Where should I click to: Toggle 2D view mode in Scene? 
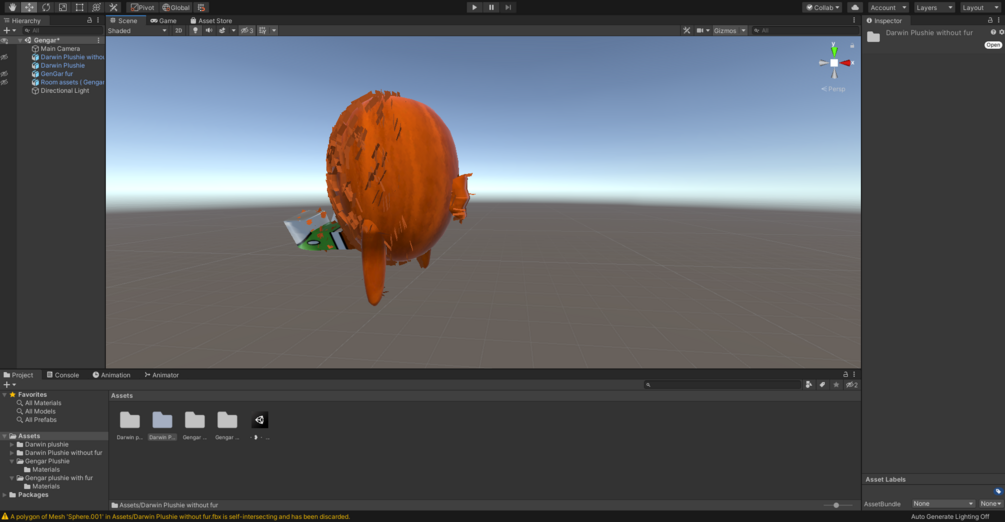click(x=178, y=30)
